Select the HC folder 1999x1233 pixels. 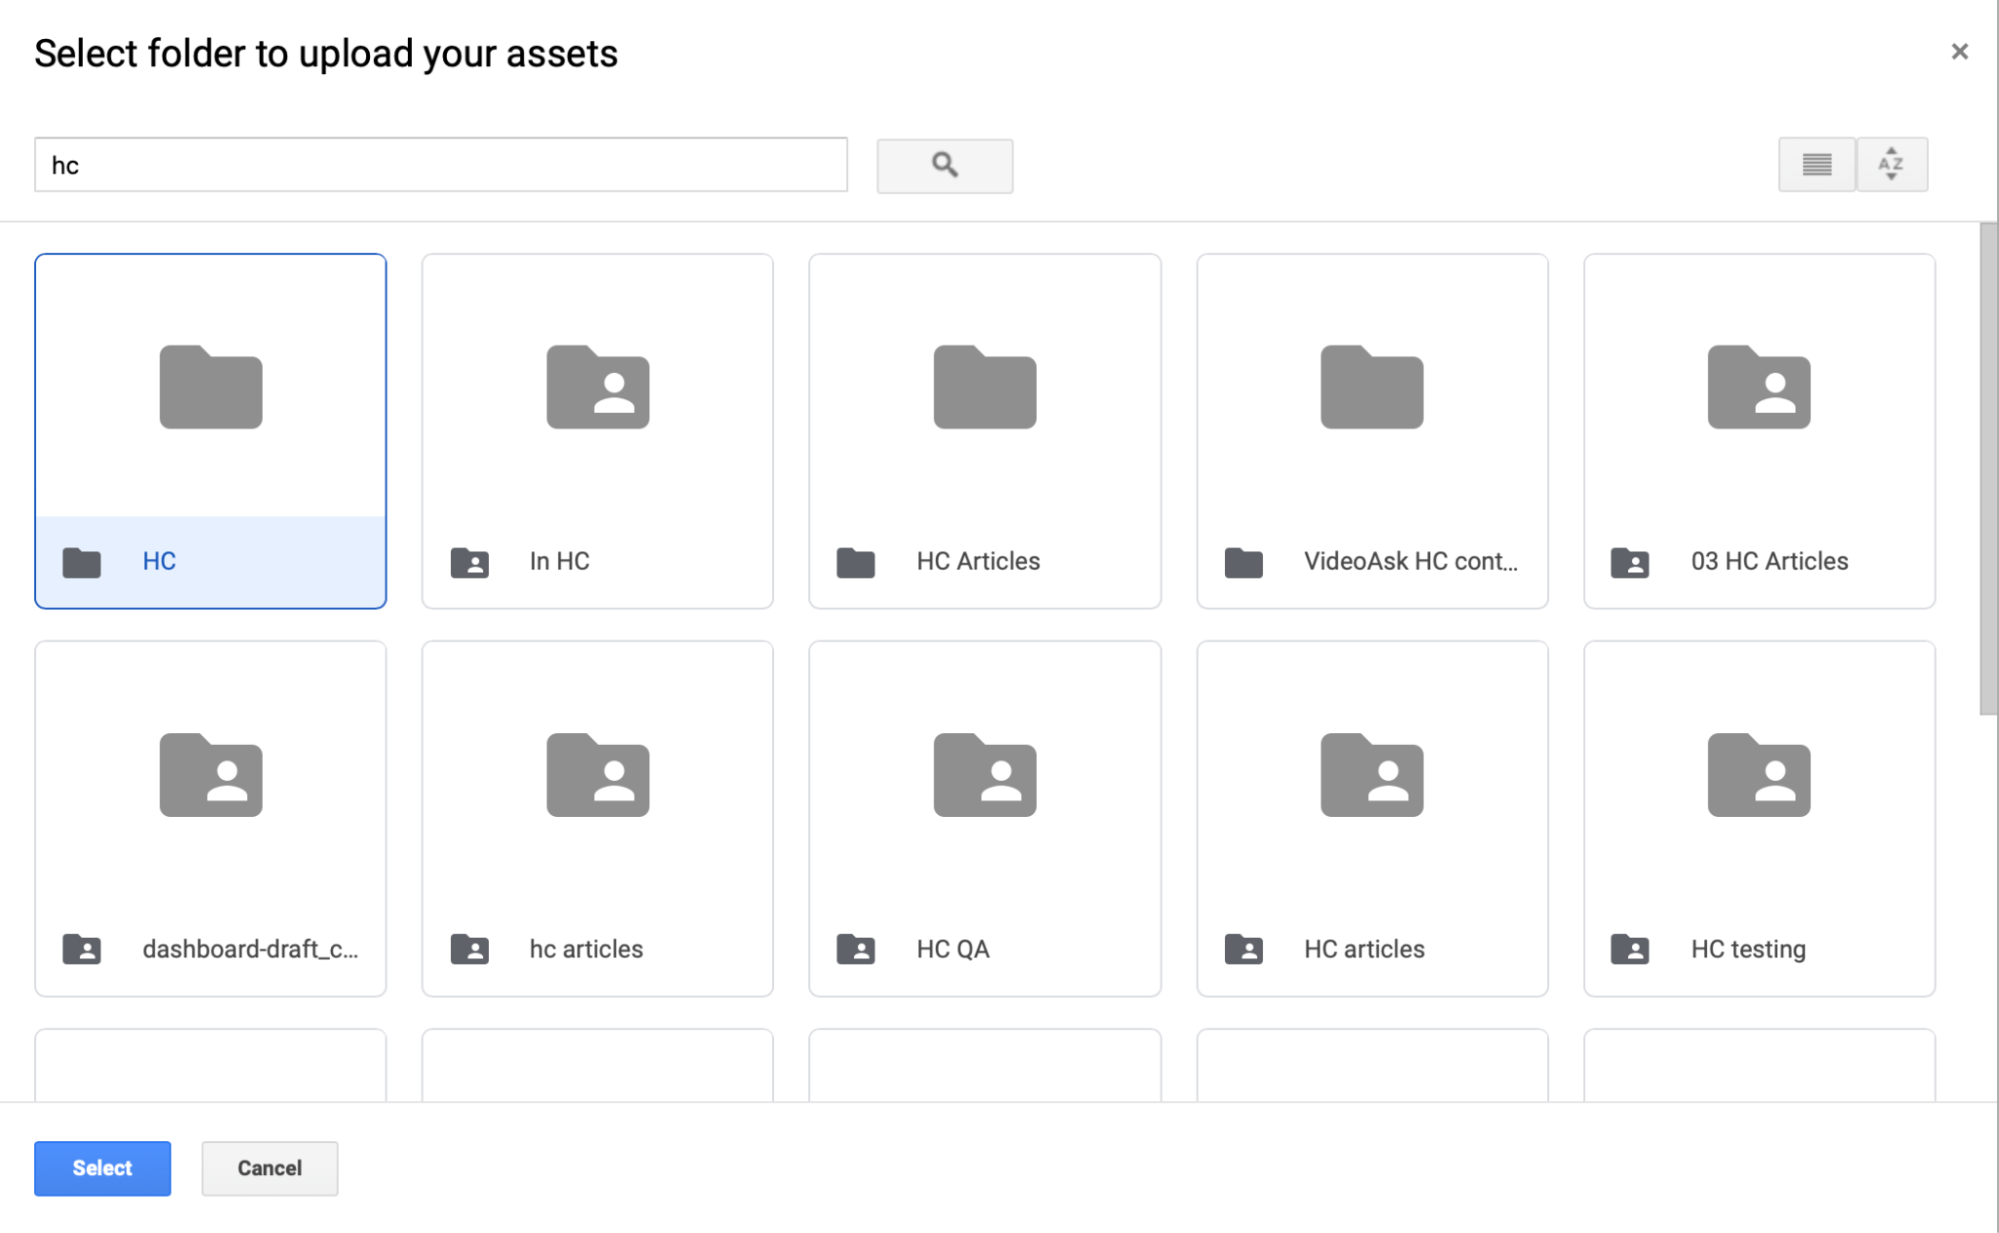210,430
